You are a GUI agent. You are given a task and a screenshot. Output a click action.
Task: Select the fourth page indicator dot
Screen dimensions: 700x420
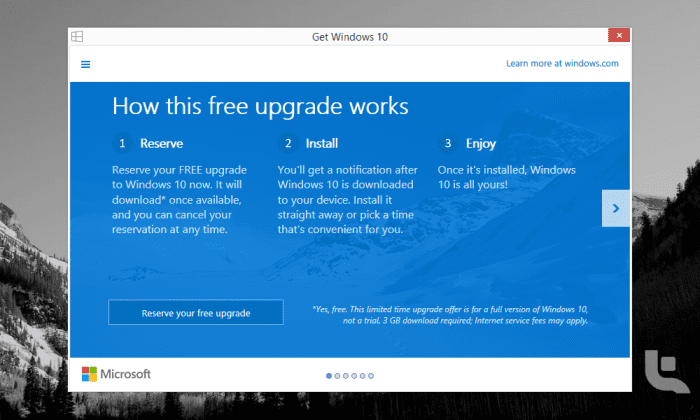[x=354, y=376]
